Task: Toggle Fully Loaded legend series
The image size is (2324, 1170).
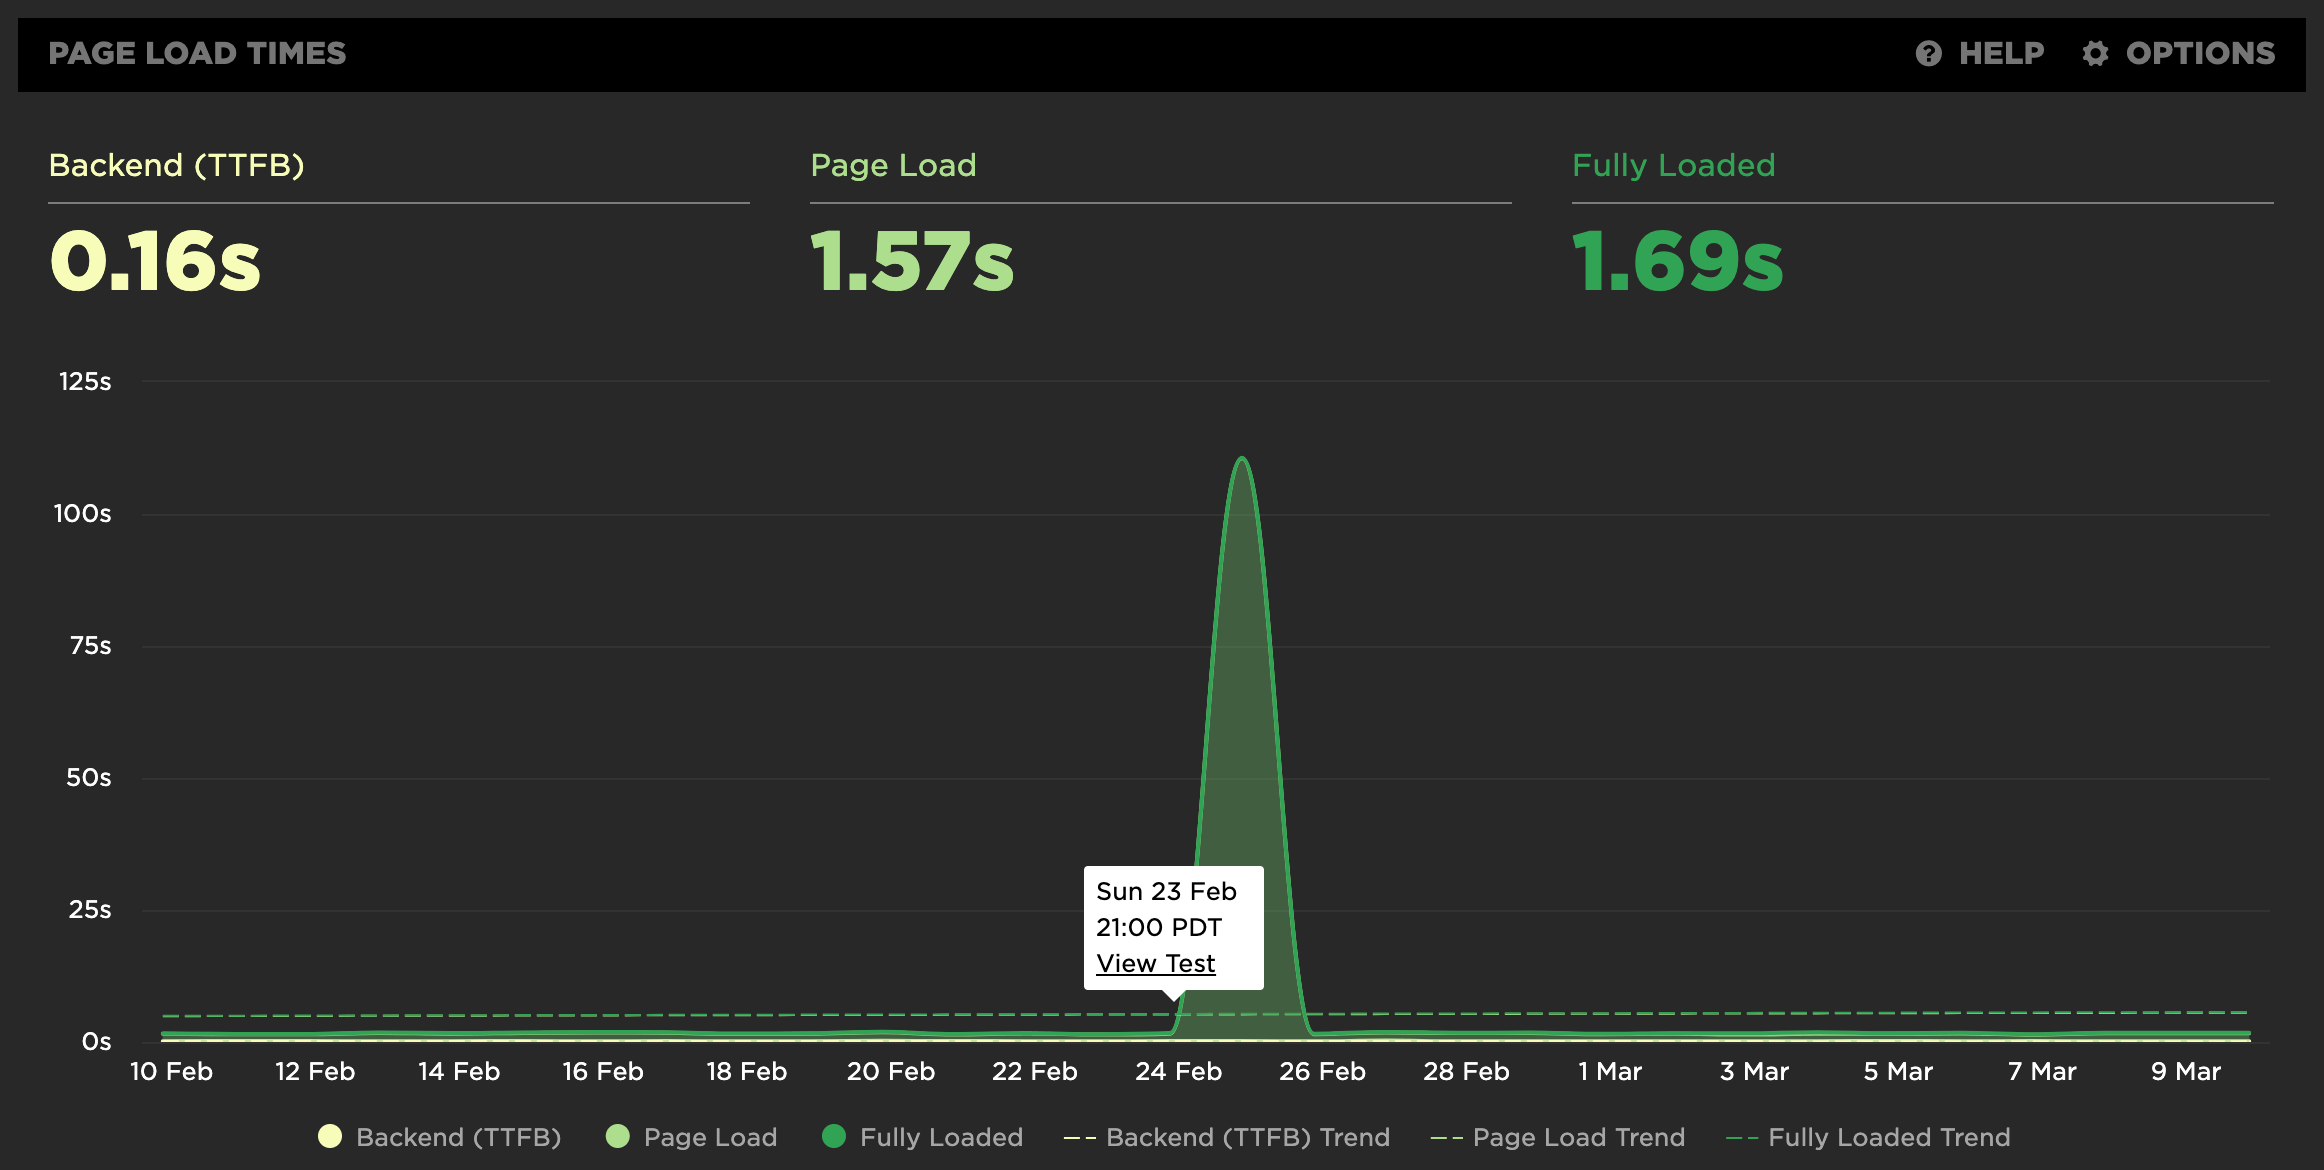Action: pyautogui.click(x=941, y=1137)
